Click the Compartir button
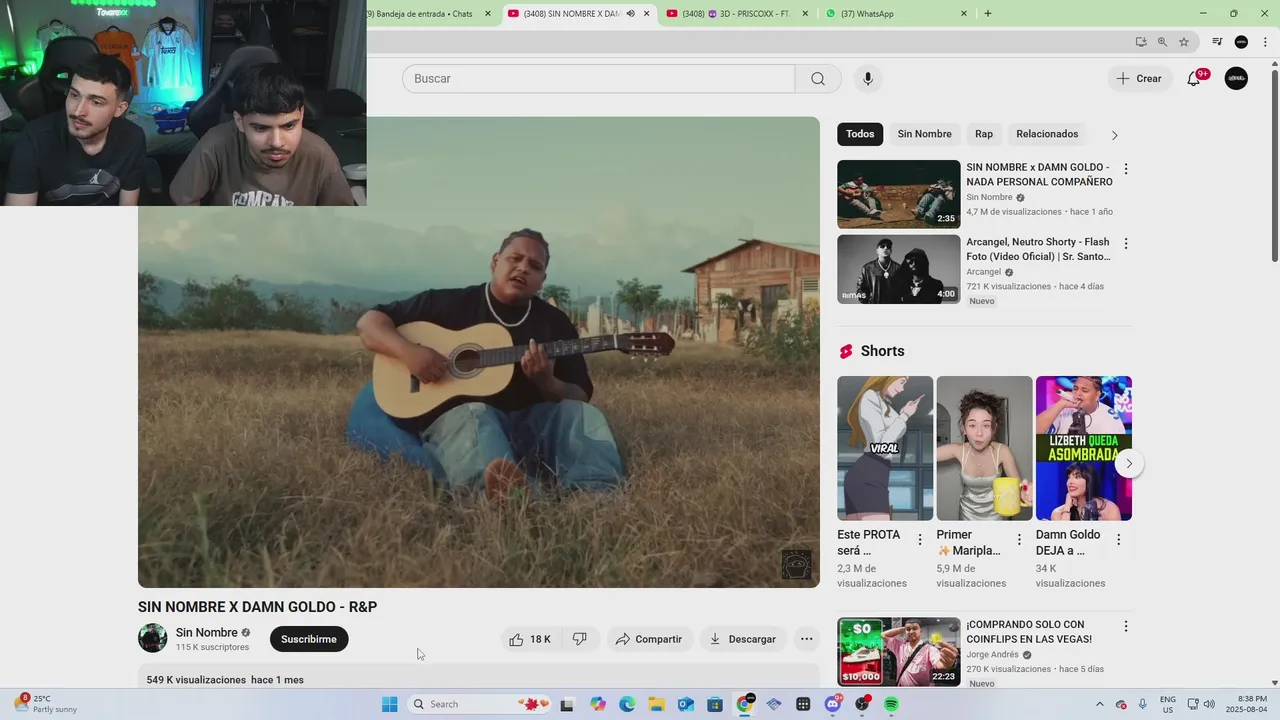 click(649, 639)
